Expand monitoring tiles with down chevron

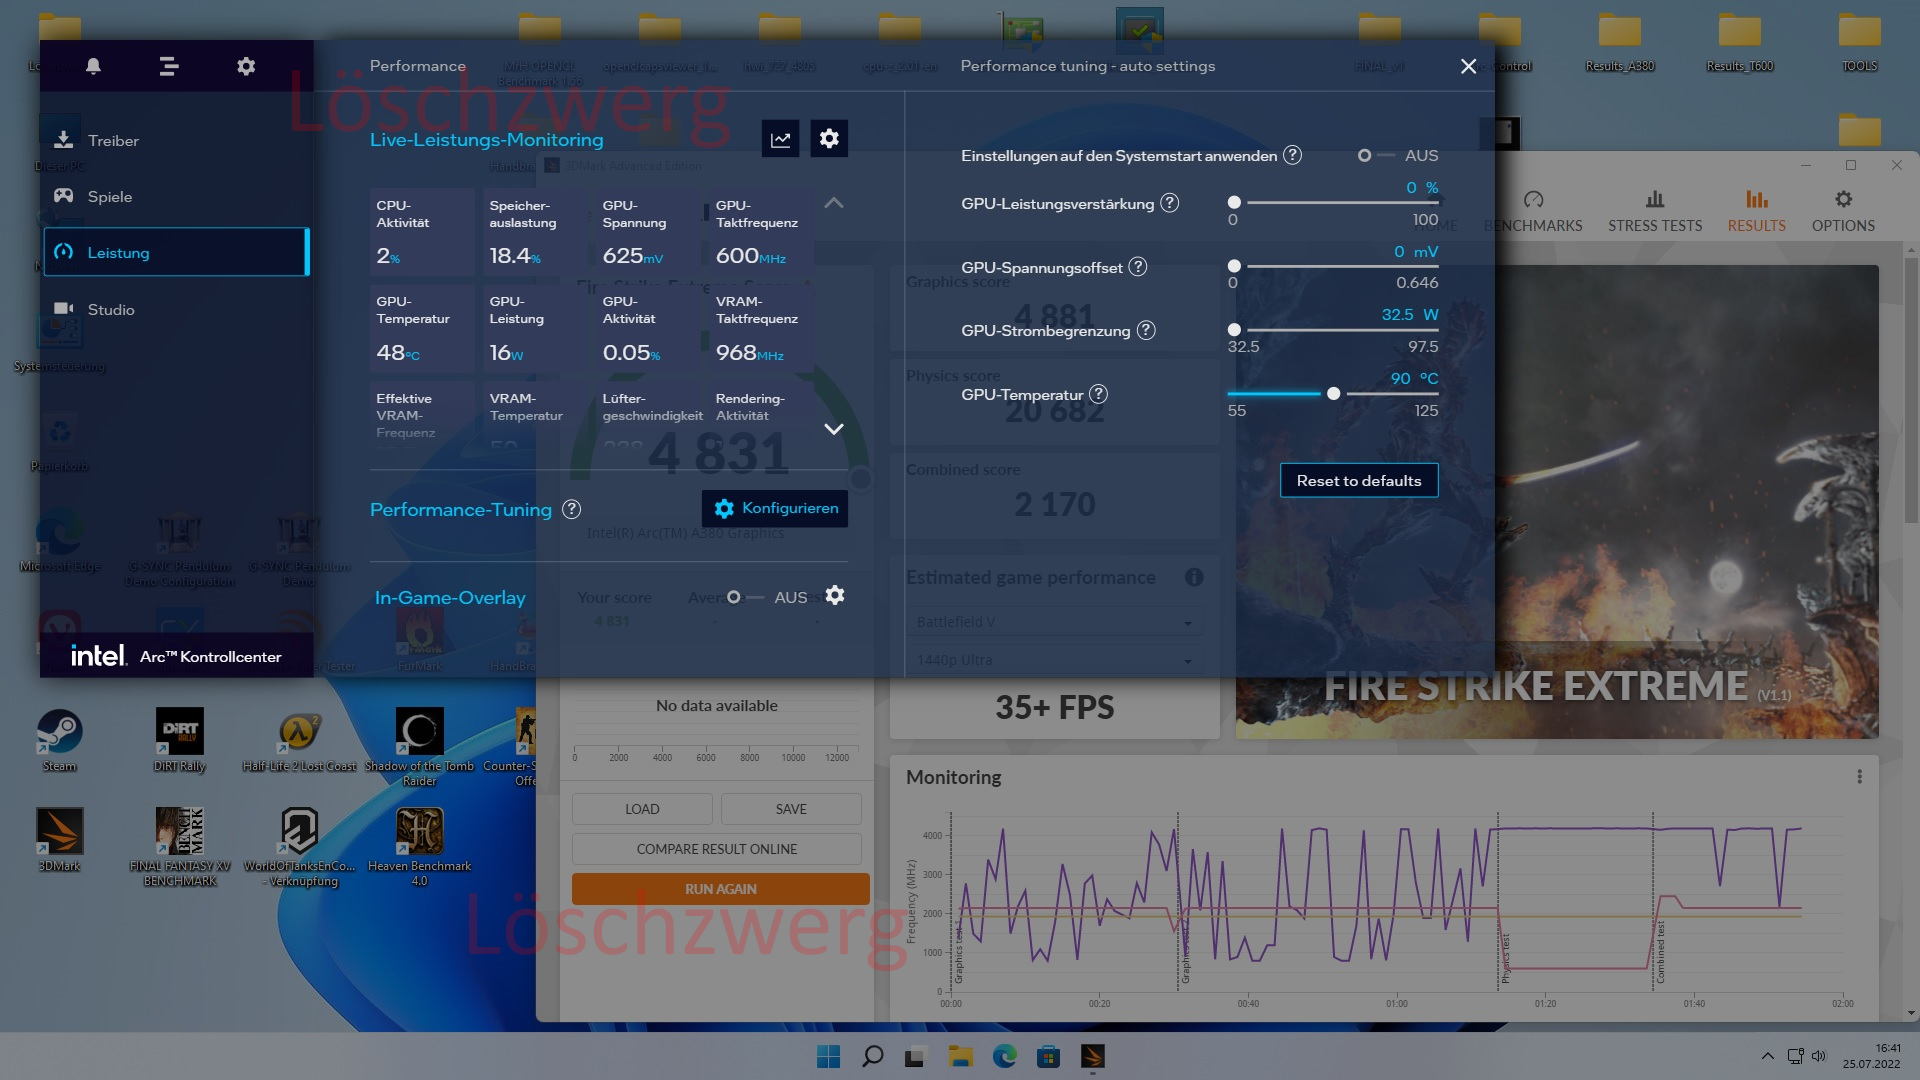tap(833, 429)
